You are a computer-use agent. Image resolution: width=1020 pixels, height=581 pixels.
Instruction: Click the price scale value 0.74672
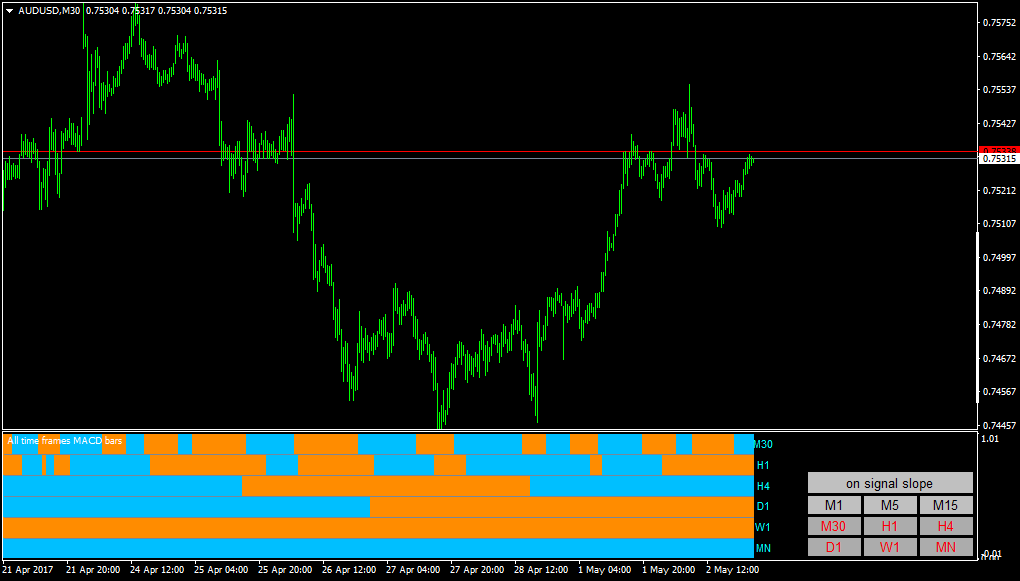pyautogui.click(x=1000, y=358)
